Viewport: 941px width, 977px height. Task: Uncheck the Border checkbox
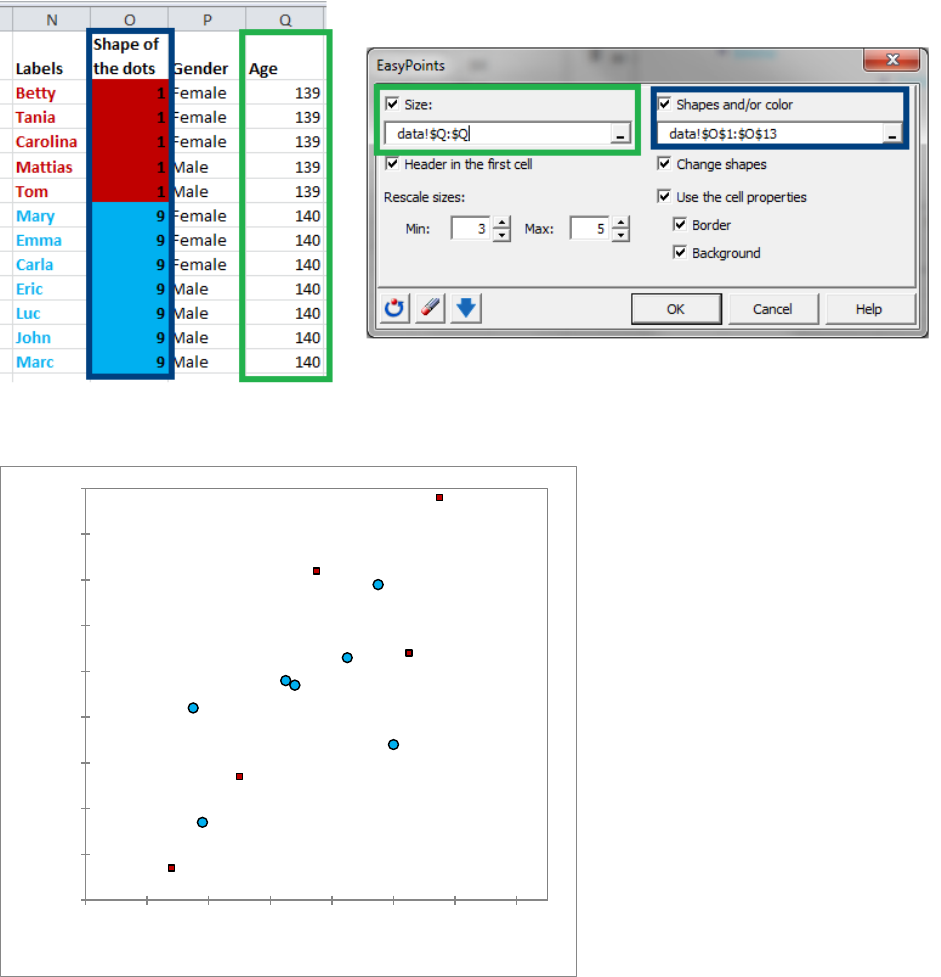(x=680, y=224)
